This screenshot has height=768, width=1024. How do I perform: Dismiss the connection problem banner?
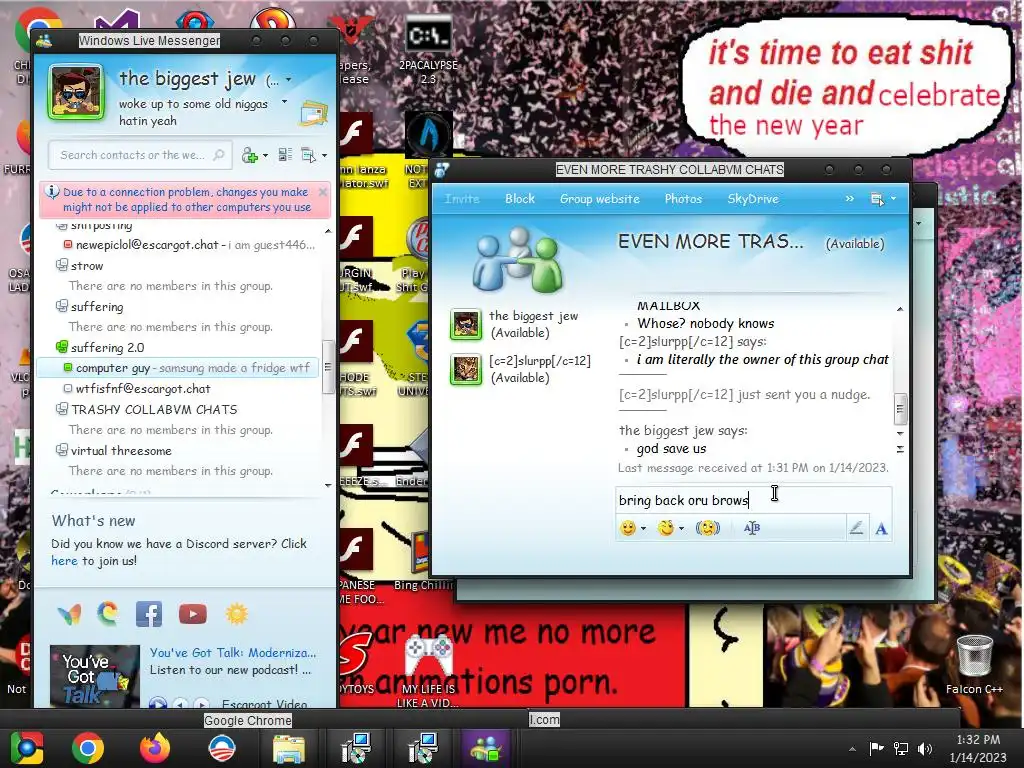pyautogui.click(x=323, y=192)
